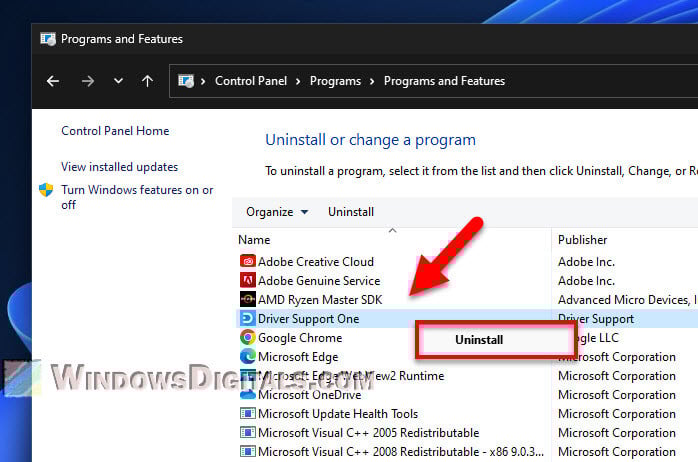Open Turn Windows features on or off

[x=137, y=197]
